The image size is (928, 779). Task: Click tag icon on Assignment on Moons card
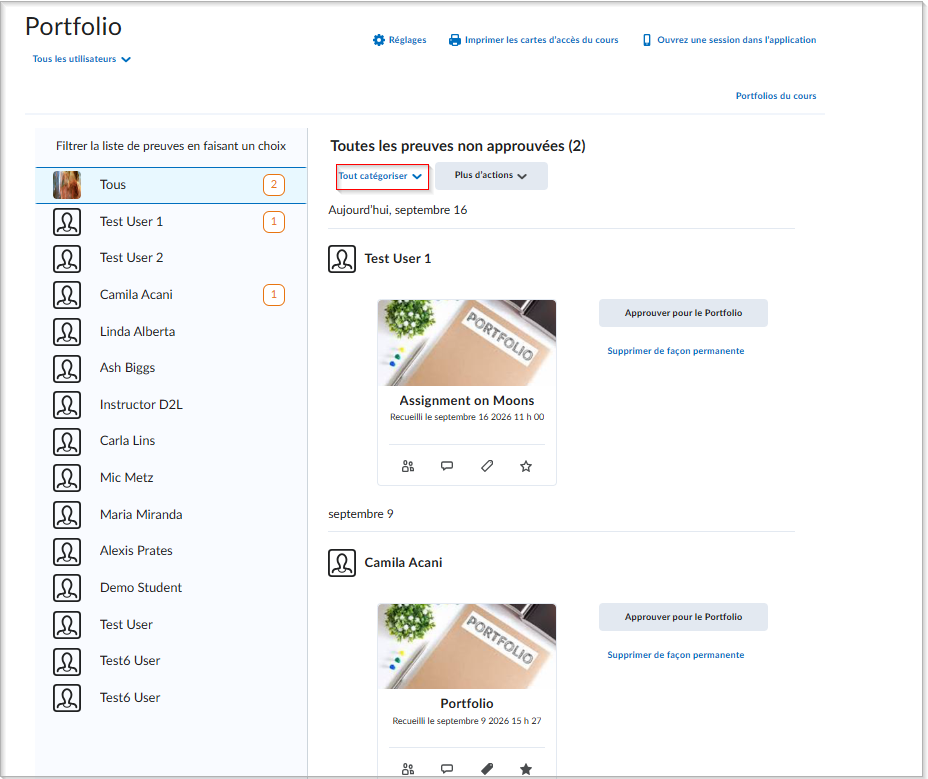(x=486, y=466)
